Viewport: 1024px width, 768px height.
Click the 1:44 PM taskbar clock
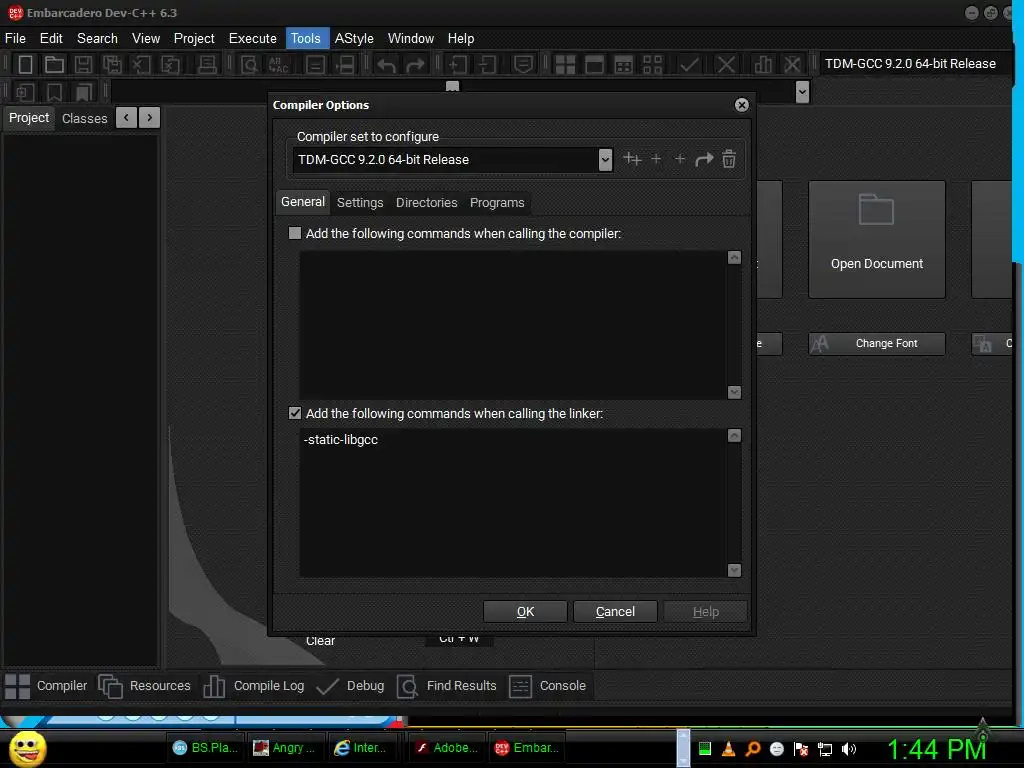pos(936,749)
